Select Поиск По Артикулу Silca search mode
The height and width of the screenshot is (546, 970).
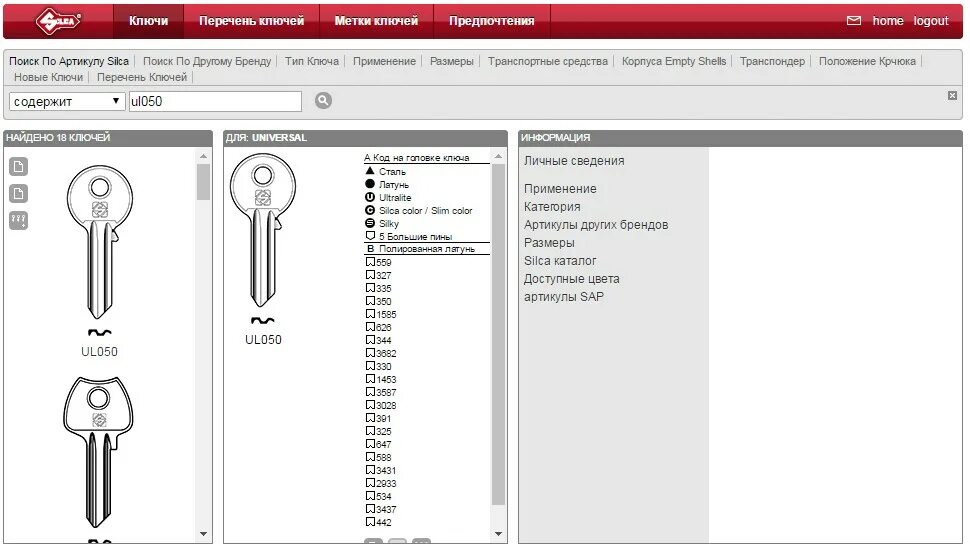click(x=69, y=61)
